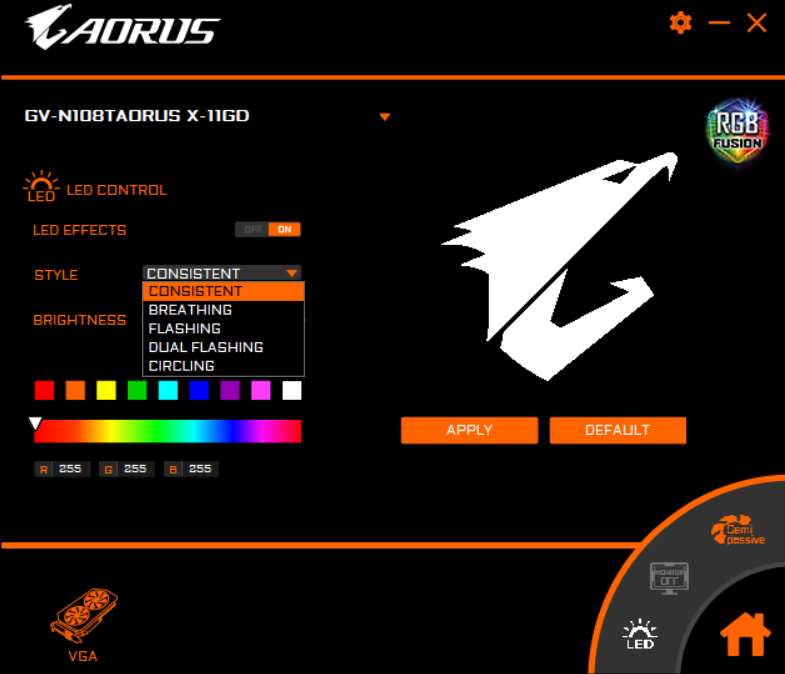Click the Semi passive fan icon
The height and width of the screenshot is (674, 785).
pyautogui.click(x=738, y=530)
